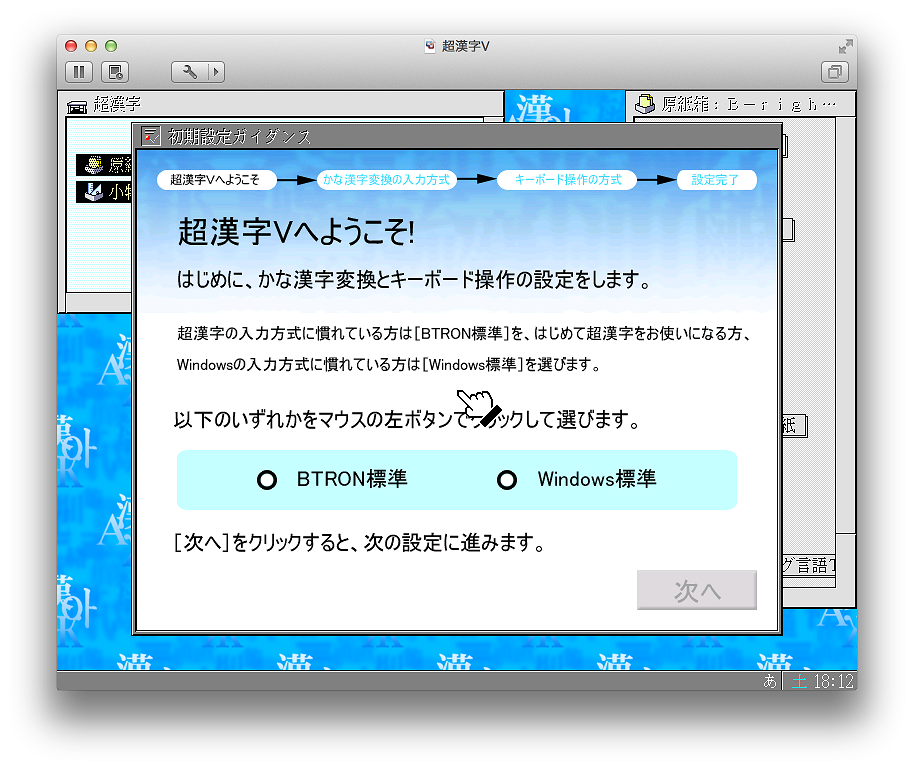Viewport: 914px width, 769px height.
Task: Click the 超漢字 window title icon
Action: click(x=77, y=105)
